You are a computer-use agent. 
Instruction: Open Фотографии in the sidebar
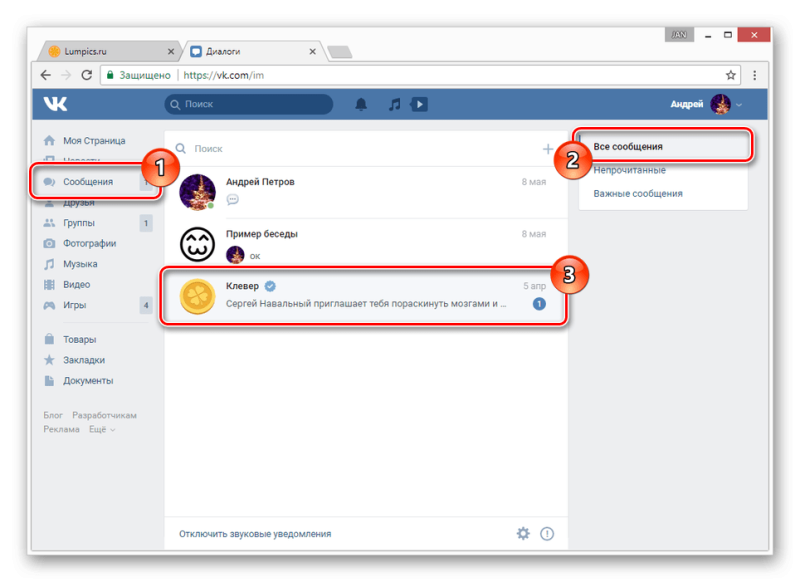(89, 243)
